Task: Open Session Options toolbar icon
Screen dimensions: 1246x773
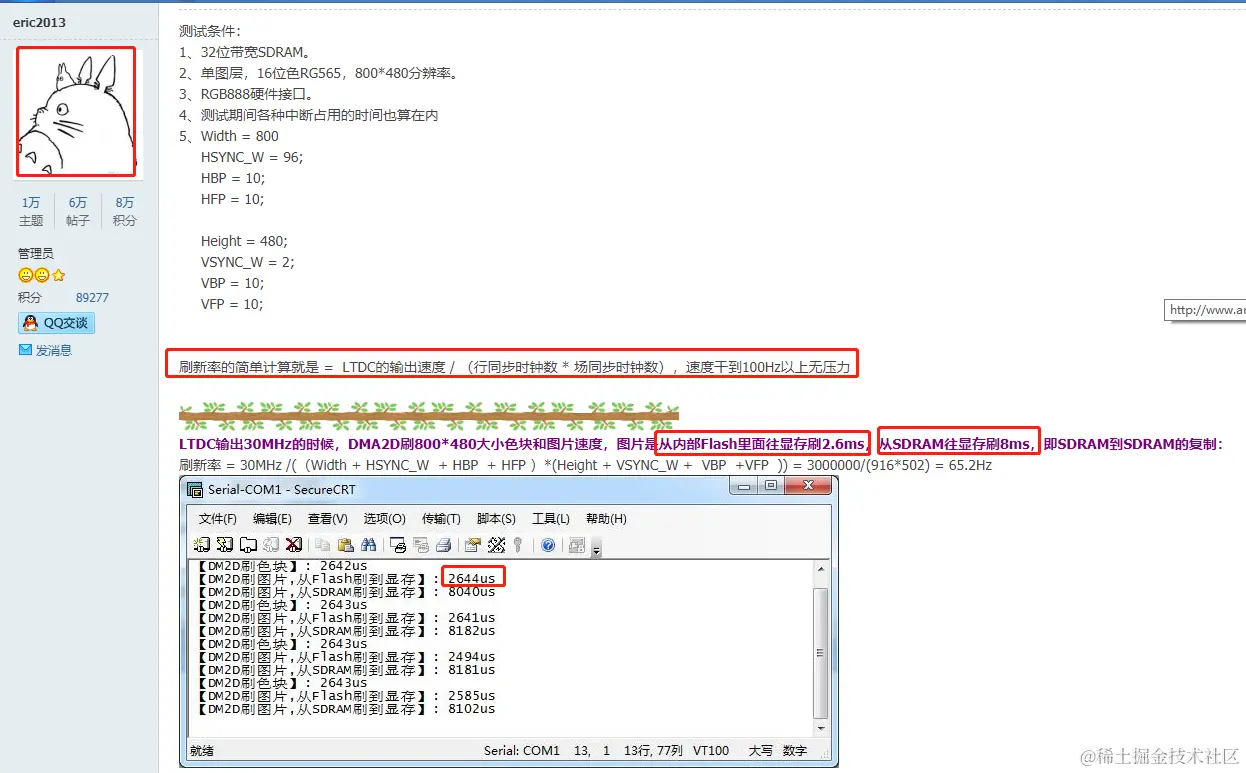Action: click(x=473, y=545)
